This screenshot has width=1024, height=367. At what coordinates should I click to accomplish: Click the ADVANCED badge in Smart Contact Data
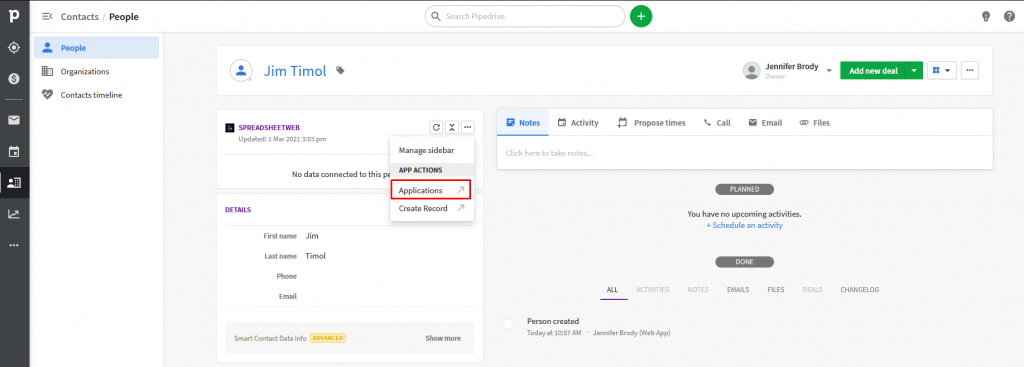coord(328,338)
